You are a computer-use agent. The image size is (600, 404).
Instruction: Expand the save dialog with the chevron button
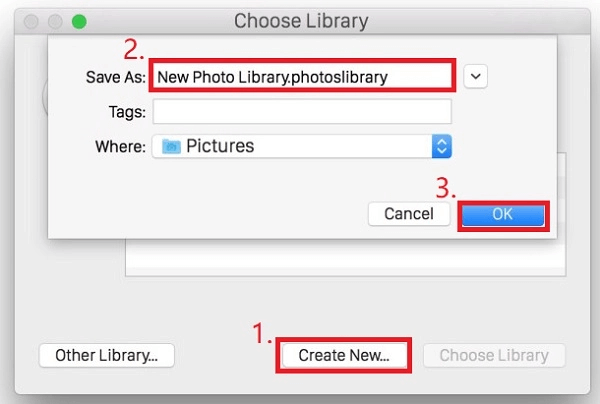pos(476,76)
